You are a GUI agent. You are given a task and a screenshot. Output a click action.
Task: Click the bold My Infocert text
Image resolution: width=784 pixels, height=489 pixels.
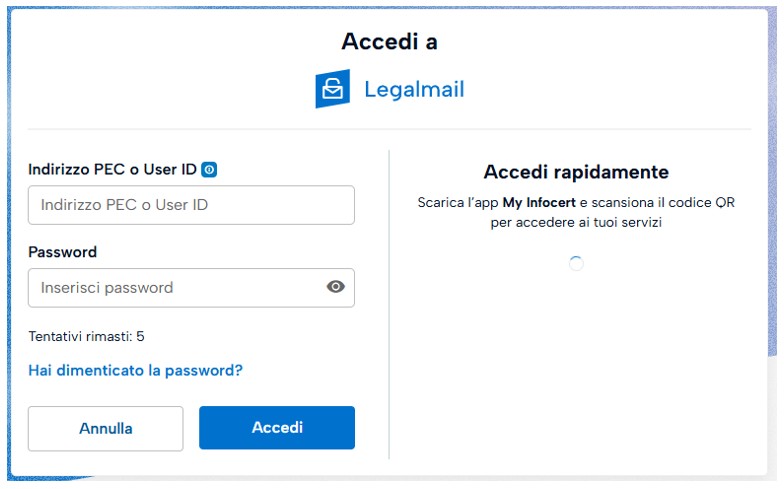coord(540,203)
